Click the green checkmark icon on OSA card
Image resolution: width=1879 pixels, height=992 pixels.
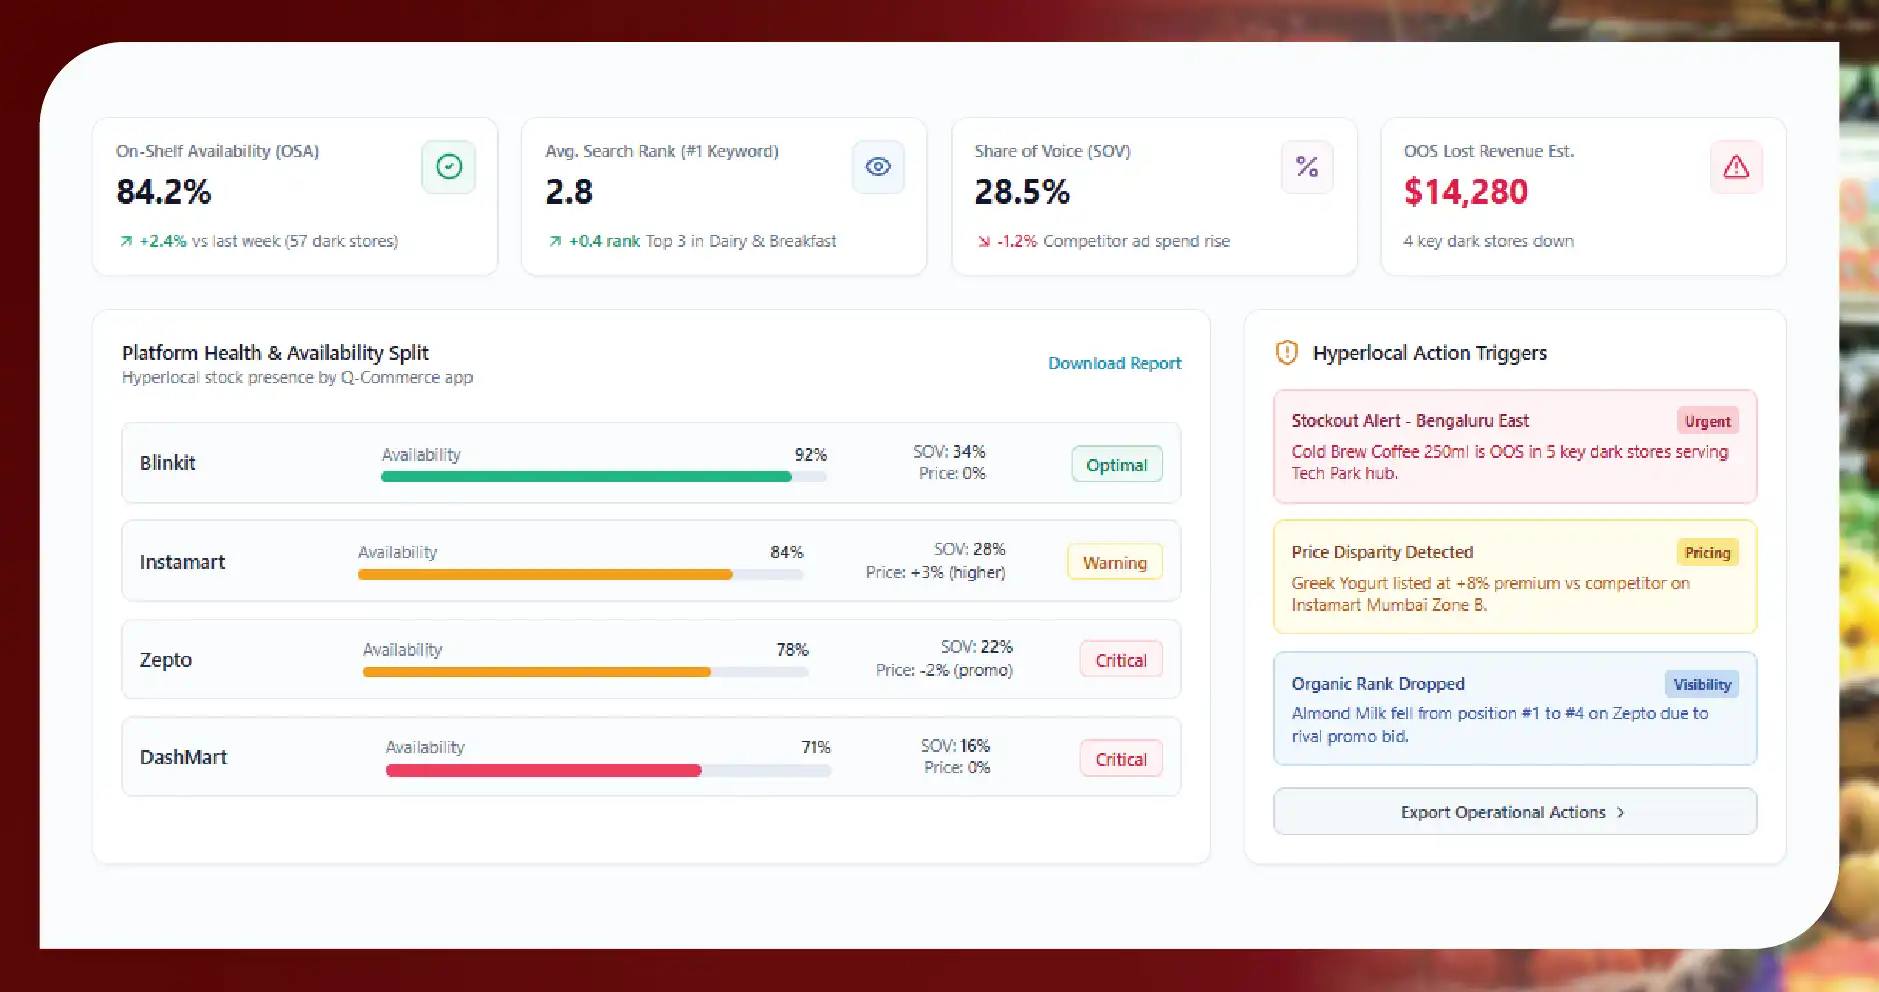point(449,167)
